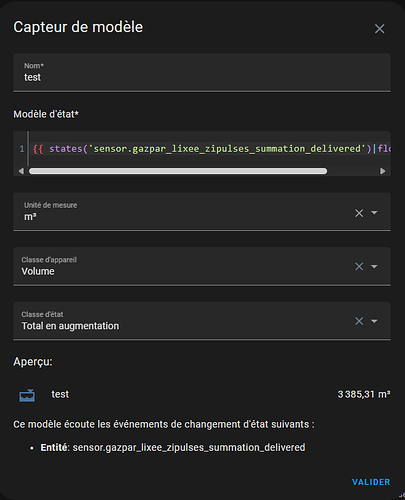Image resolution: width=405 pixels, height=500 pixels.
Task: Click the Total en augmentation field
Action: (202, 321)
